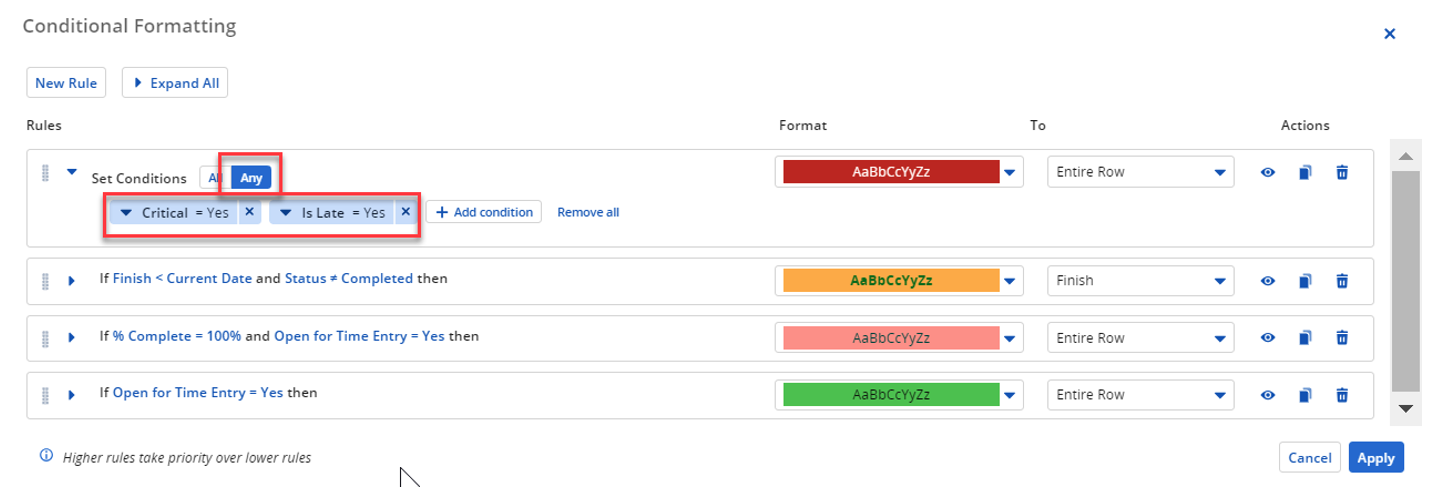Grab the drag handle of the Finish rule
Screen dimensions: 1446x504
45,281
